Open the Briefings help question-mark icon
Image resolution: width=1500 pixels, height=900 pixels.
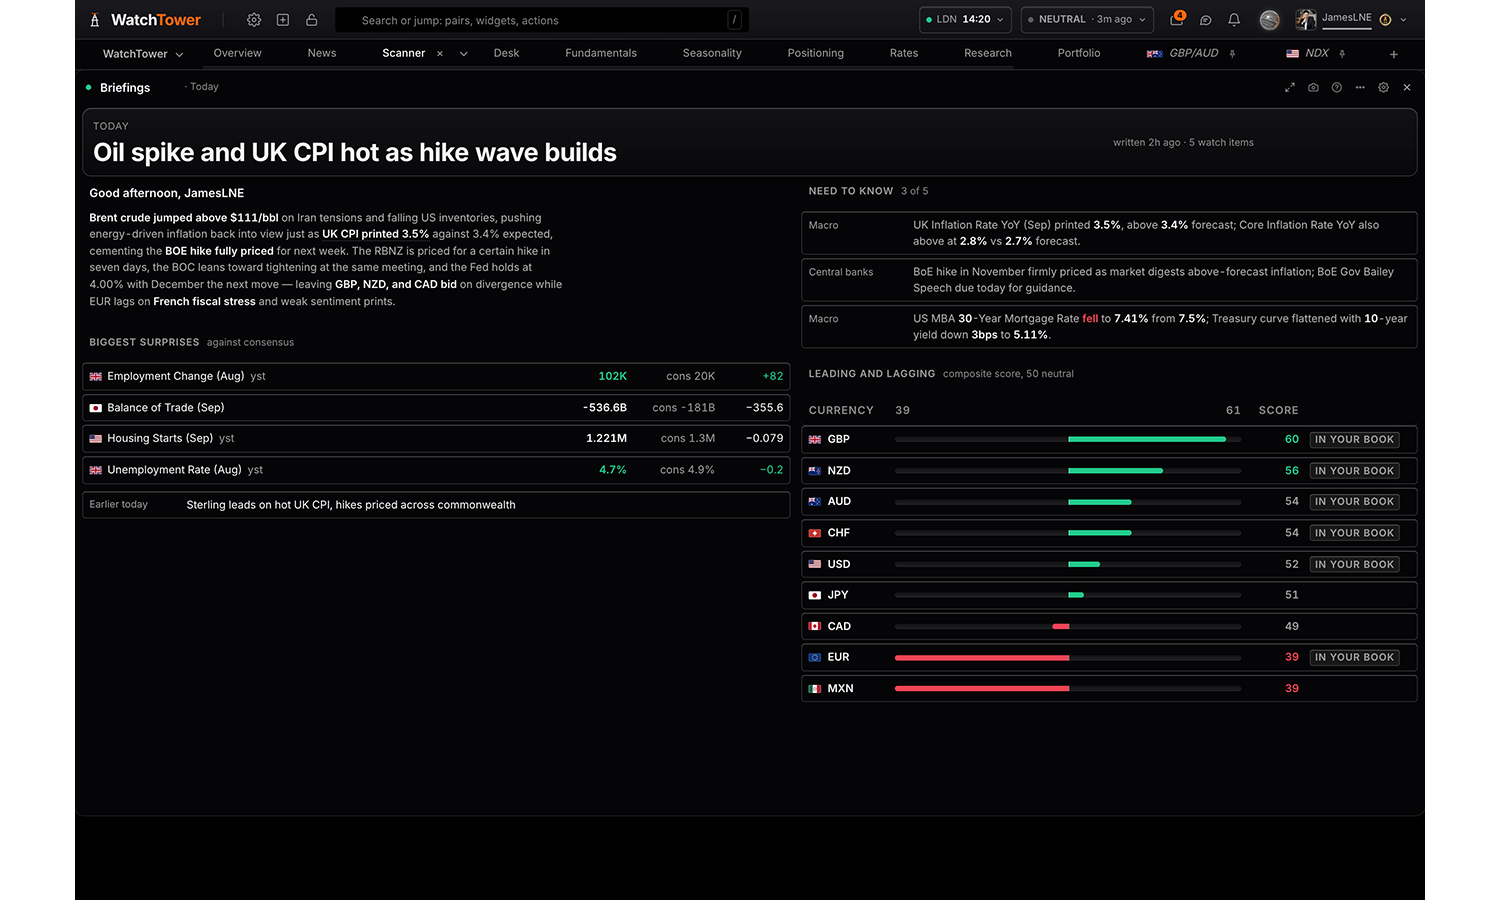(x=1337, y=88)
